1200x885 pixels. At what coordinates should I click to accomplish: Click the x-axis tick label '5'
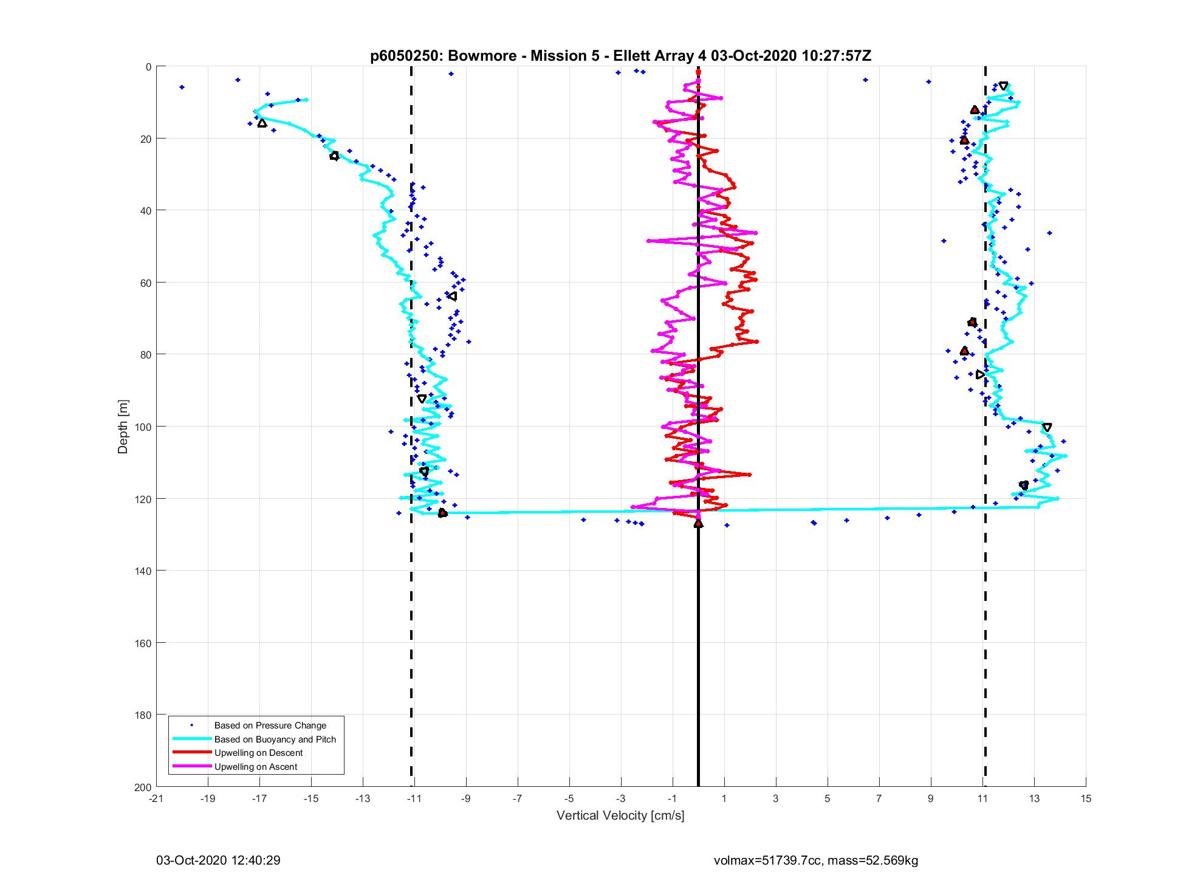828,799
